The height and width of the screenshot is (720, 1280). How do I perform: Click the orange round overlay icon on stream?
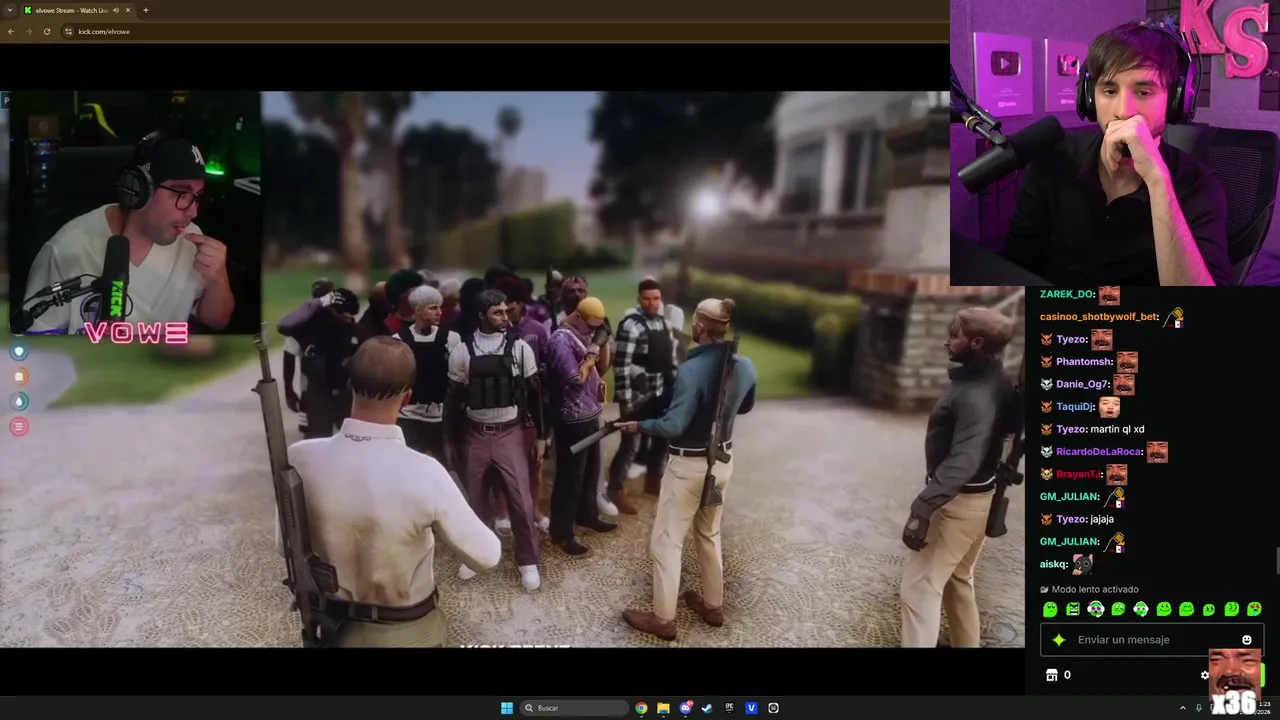click(18, 377)
